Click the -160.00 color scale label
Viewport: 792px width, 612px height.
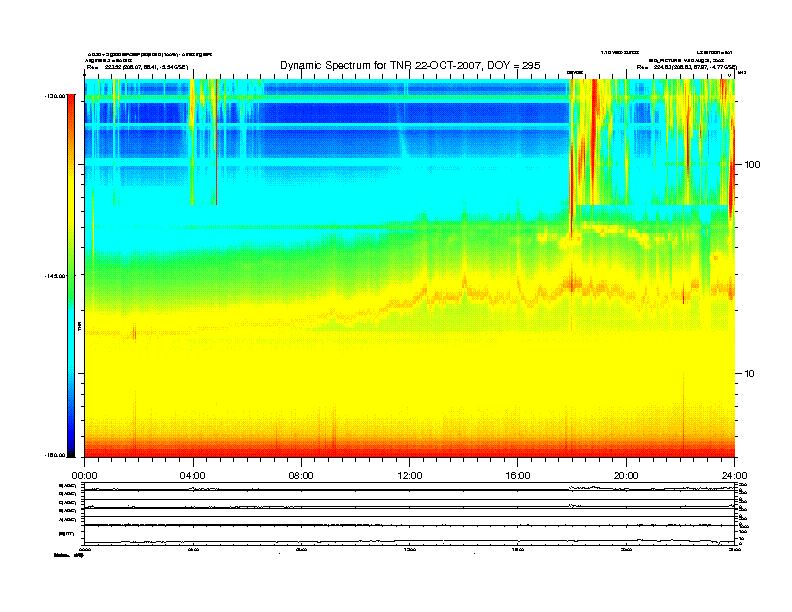click(54, 455)
